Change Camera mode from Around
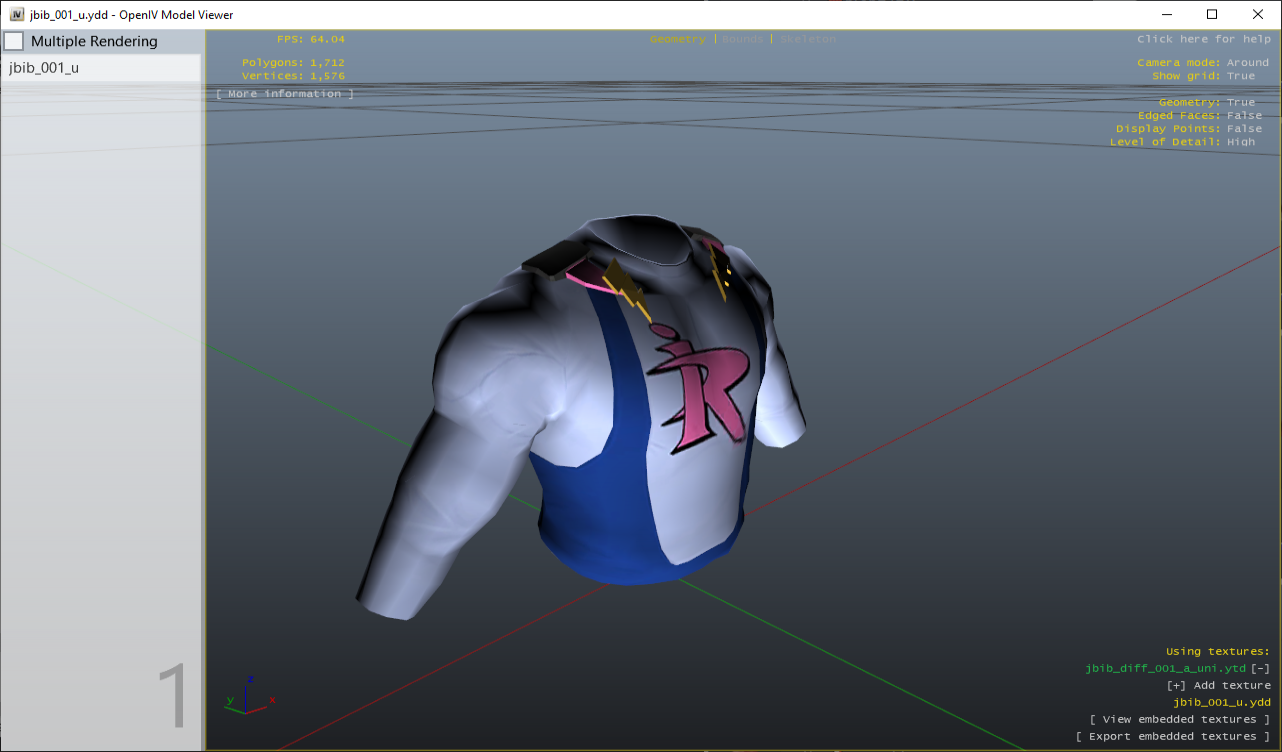 (1247, 63)
